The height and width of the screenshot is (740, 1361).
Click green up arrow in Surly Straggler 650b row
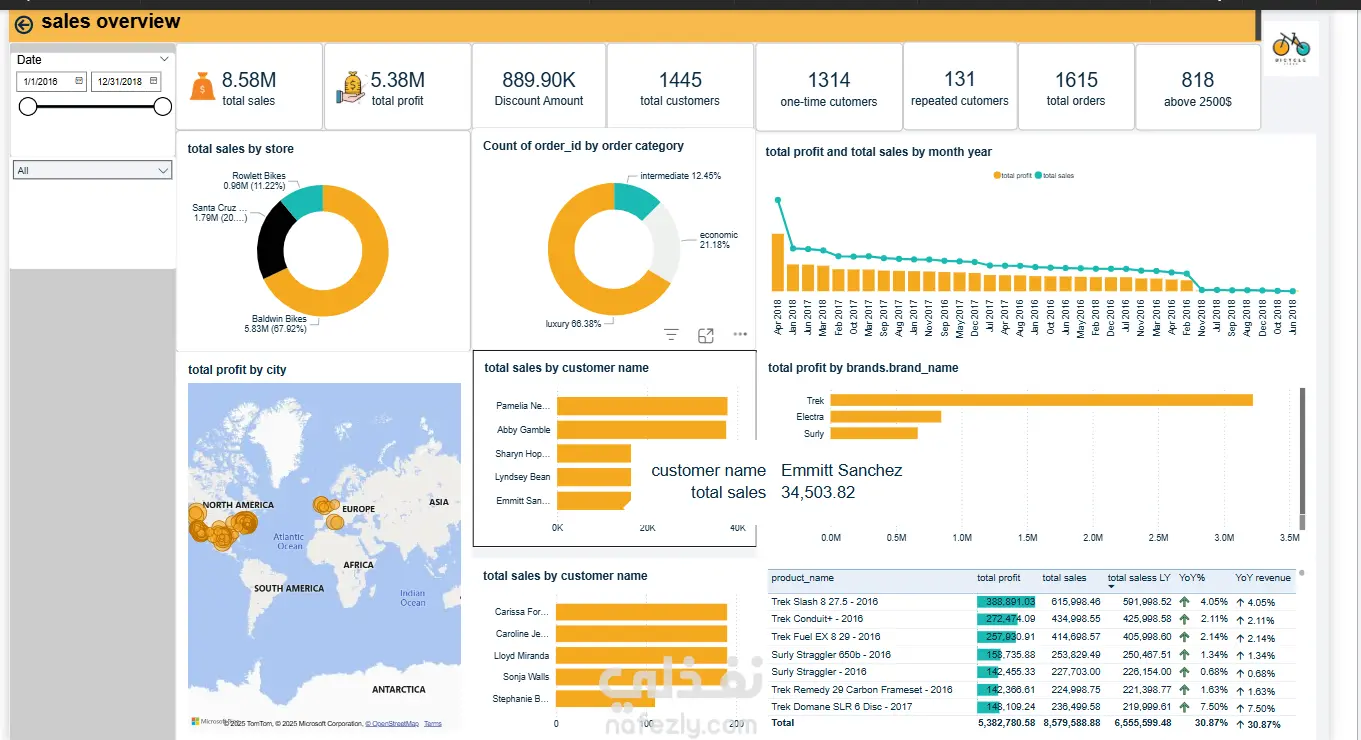1184,655
